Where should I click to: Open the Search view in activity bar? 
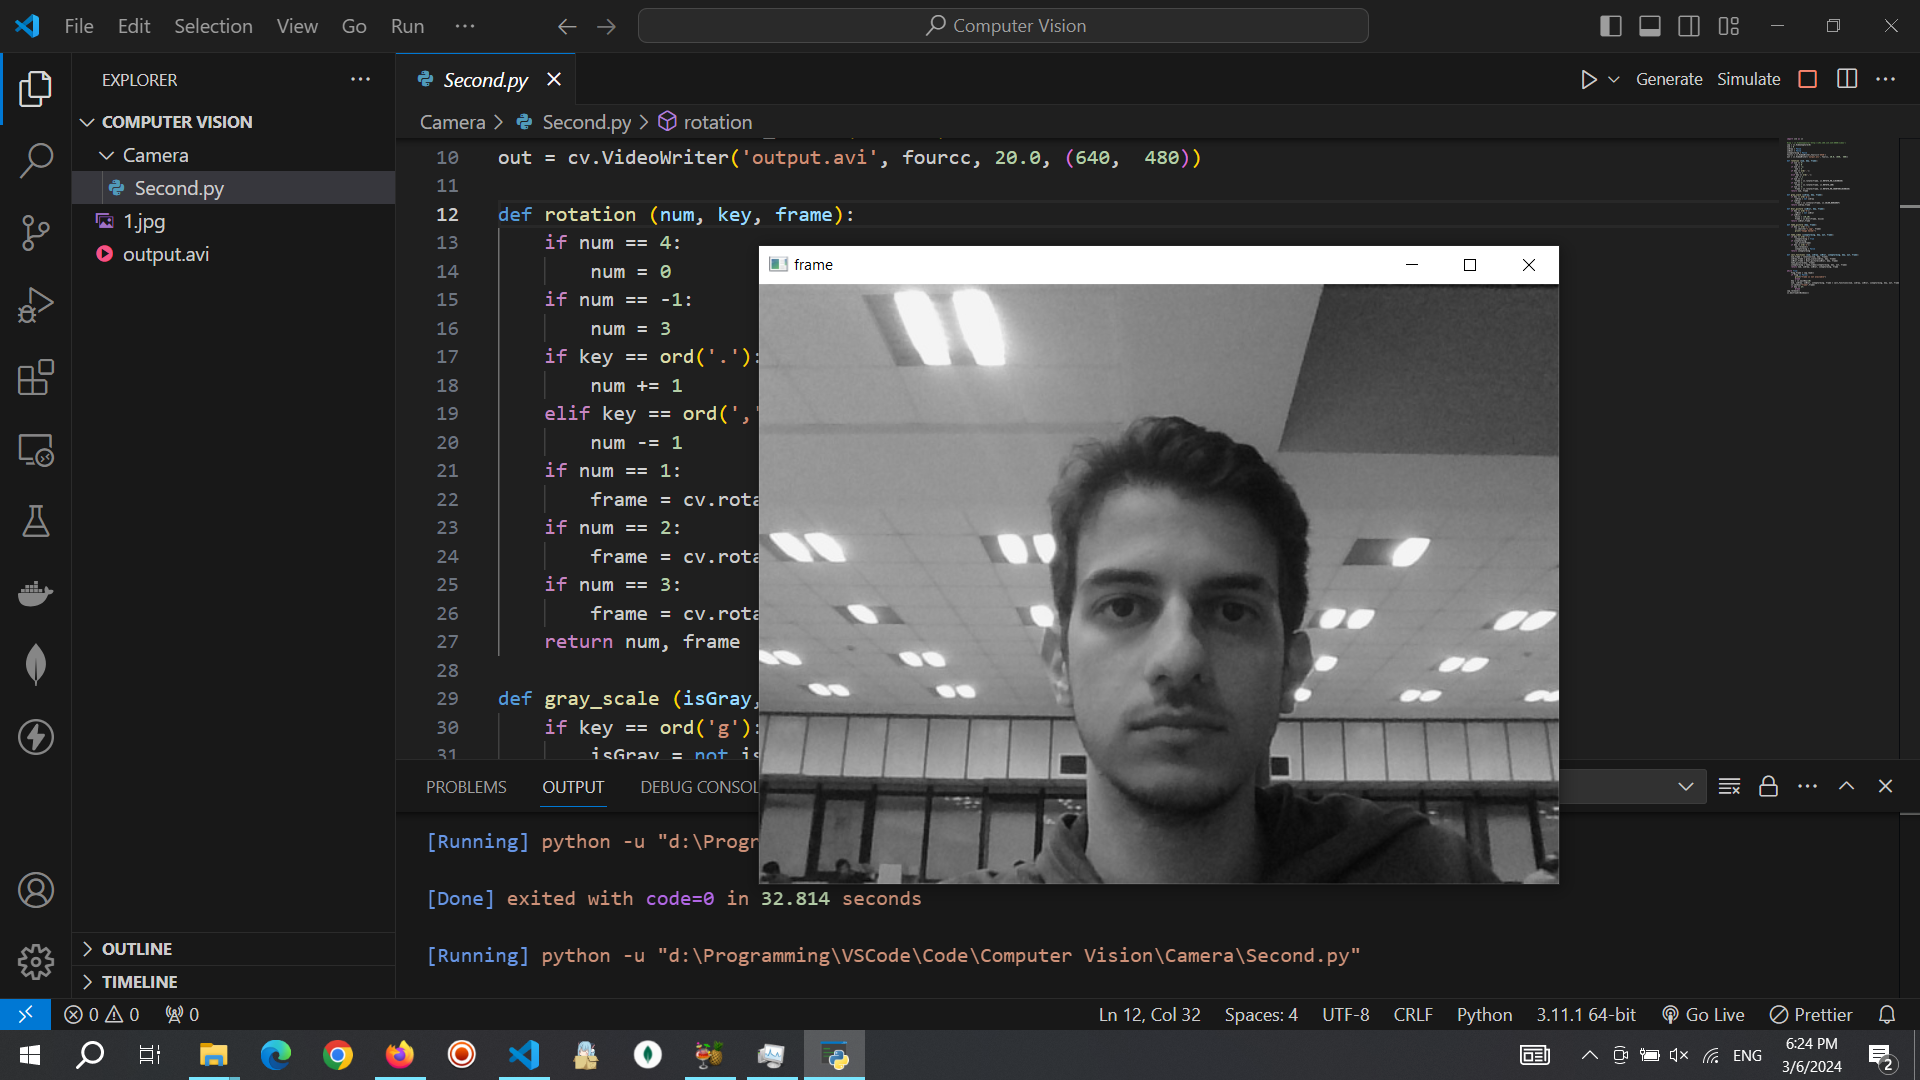[x=36, y=160]
